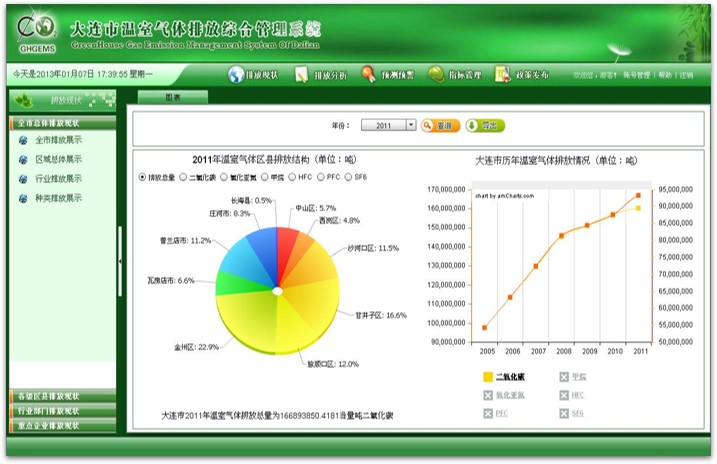The height and width of the screenshot is (464, 717).
Task: Click the 预测预警 navigation icon
Action: 369,75
